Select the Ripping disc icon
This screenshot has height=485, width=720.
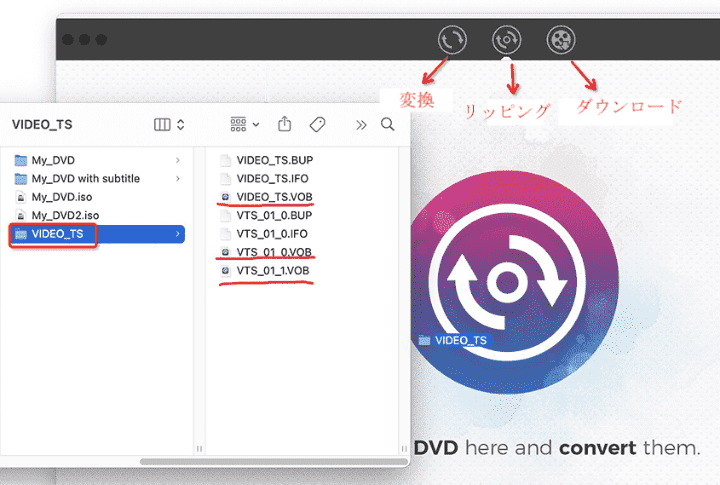point(506,39)
